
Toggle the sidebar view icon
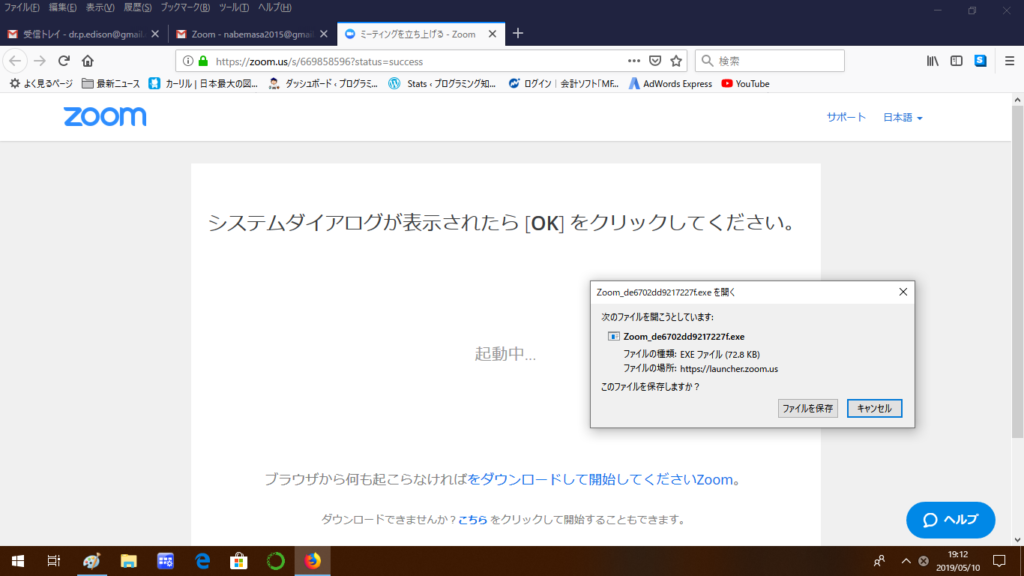(956, 61)
